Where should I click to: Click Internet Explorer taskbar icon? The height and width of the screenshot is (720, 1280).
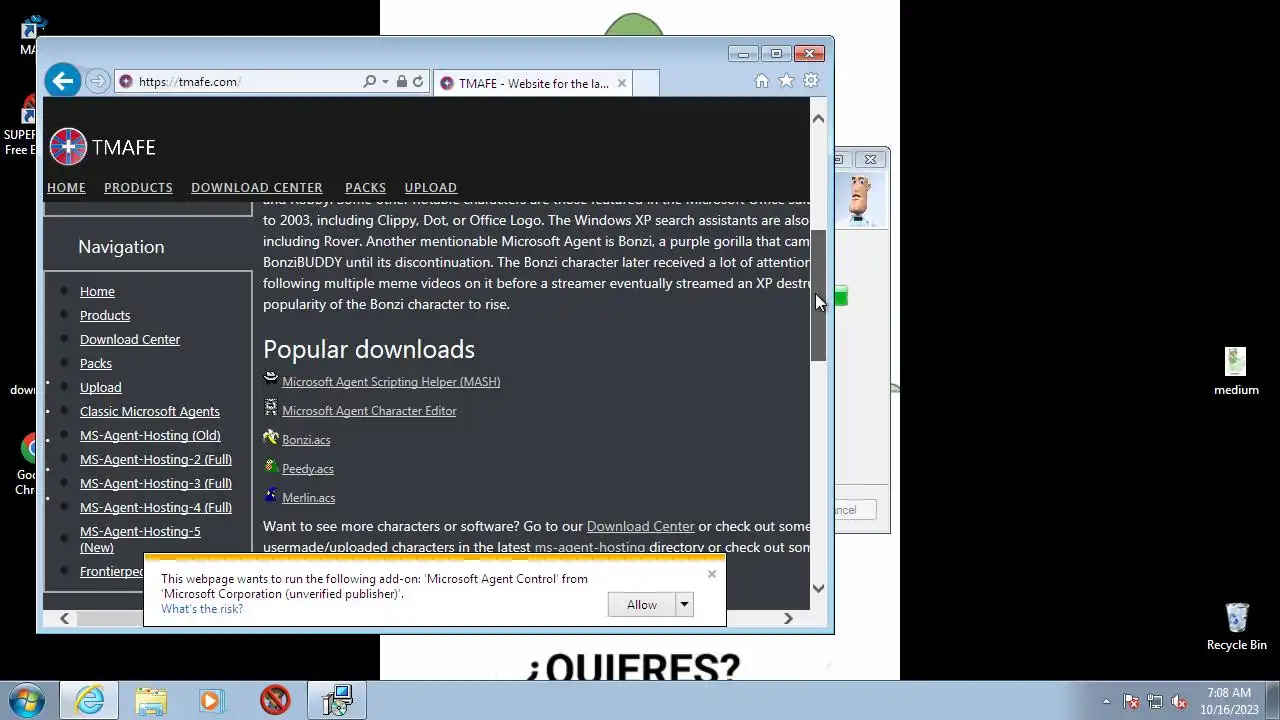coord(89,700)
